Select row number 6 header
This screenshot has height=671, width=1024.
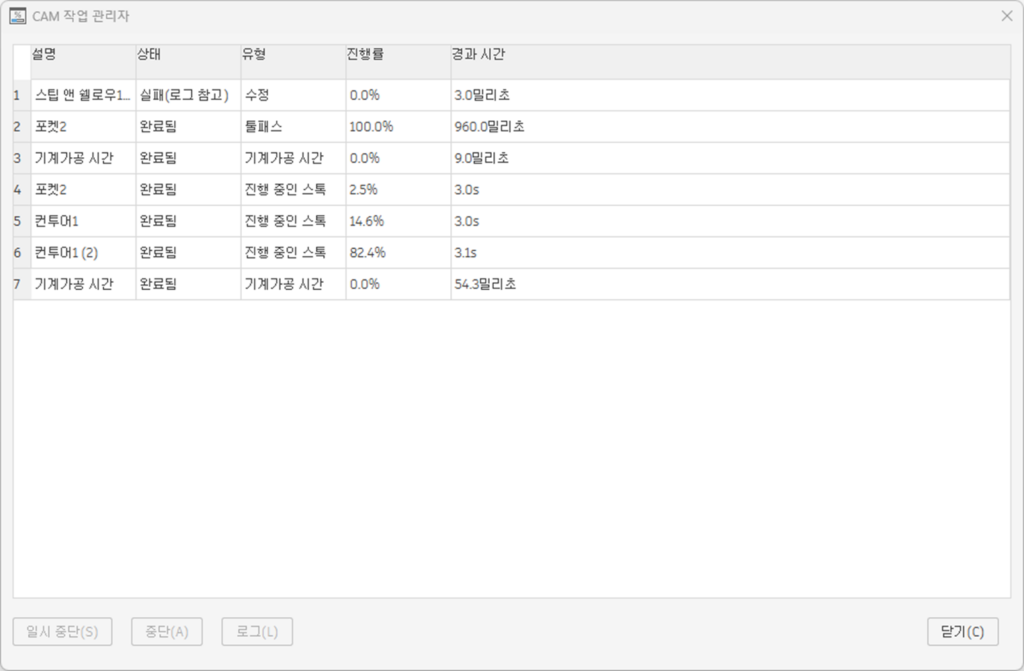coord(22,252)
